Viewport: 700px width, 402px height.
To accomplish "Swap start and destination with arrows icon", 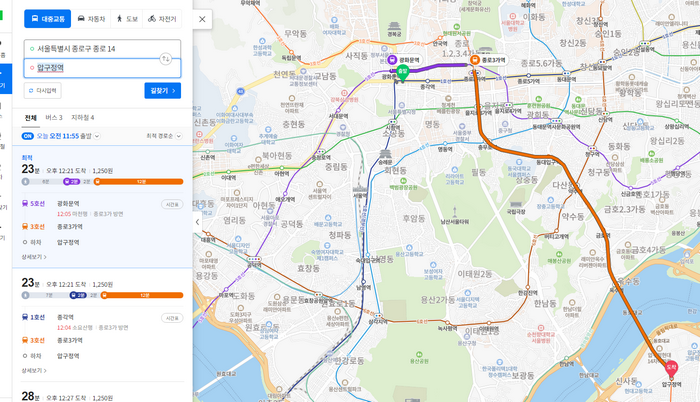I will point(166,59).
